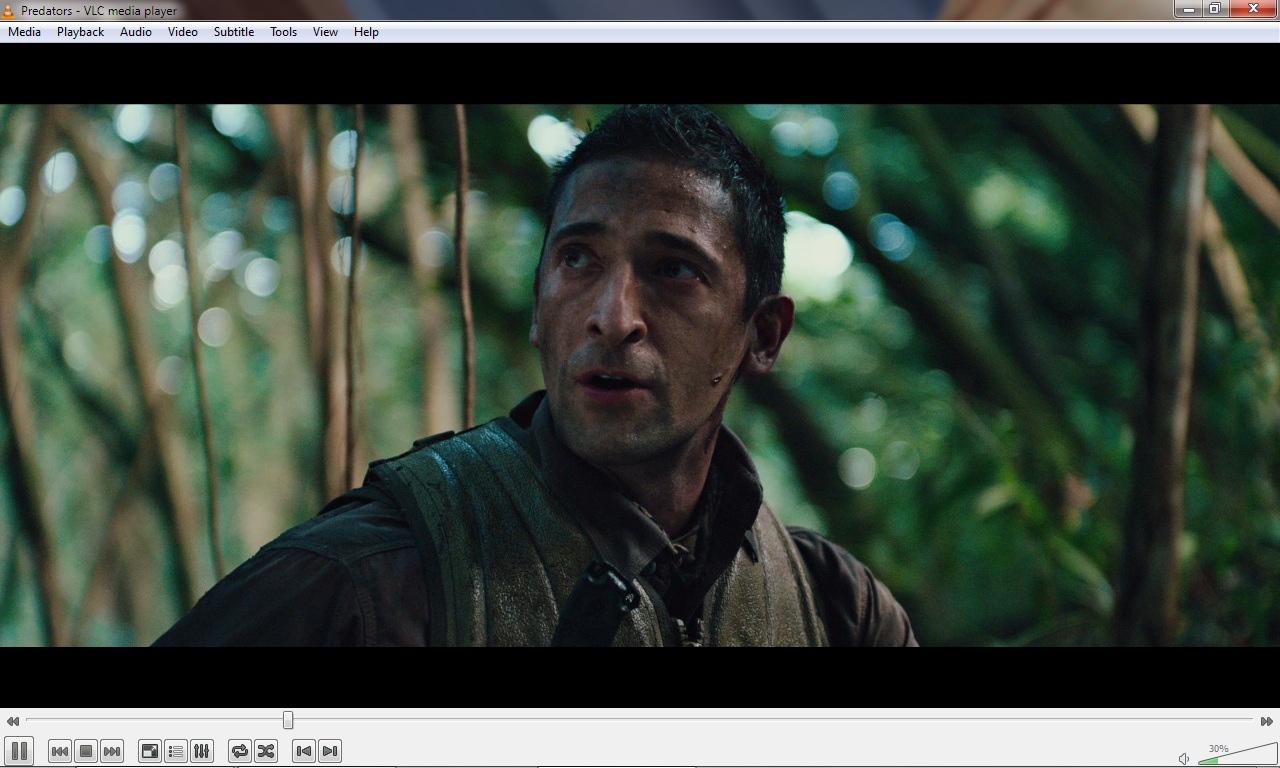Go to next chapter
Viewport: 1280px width, 768px height.
(330, 751)
